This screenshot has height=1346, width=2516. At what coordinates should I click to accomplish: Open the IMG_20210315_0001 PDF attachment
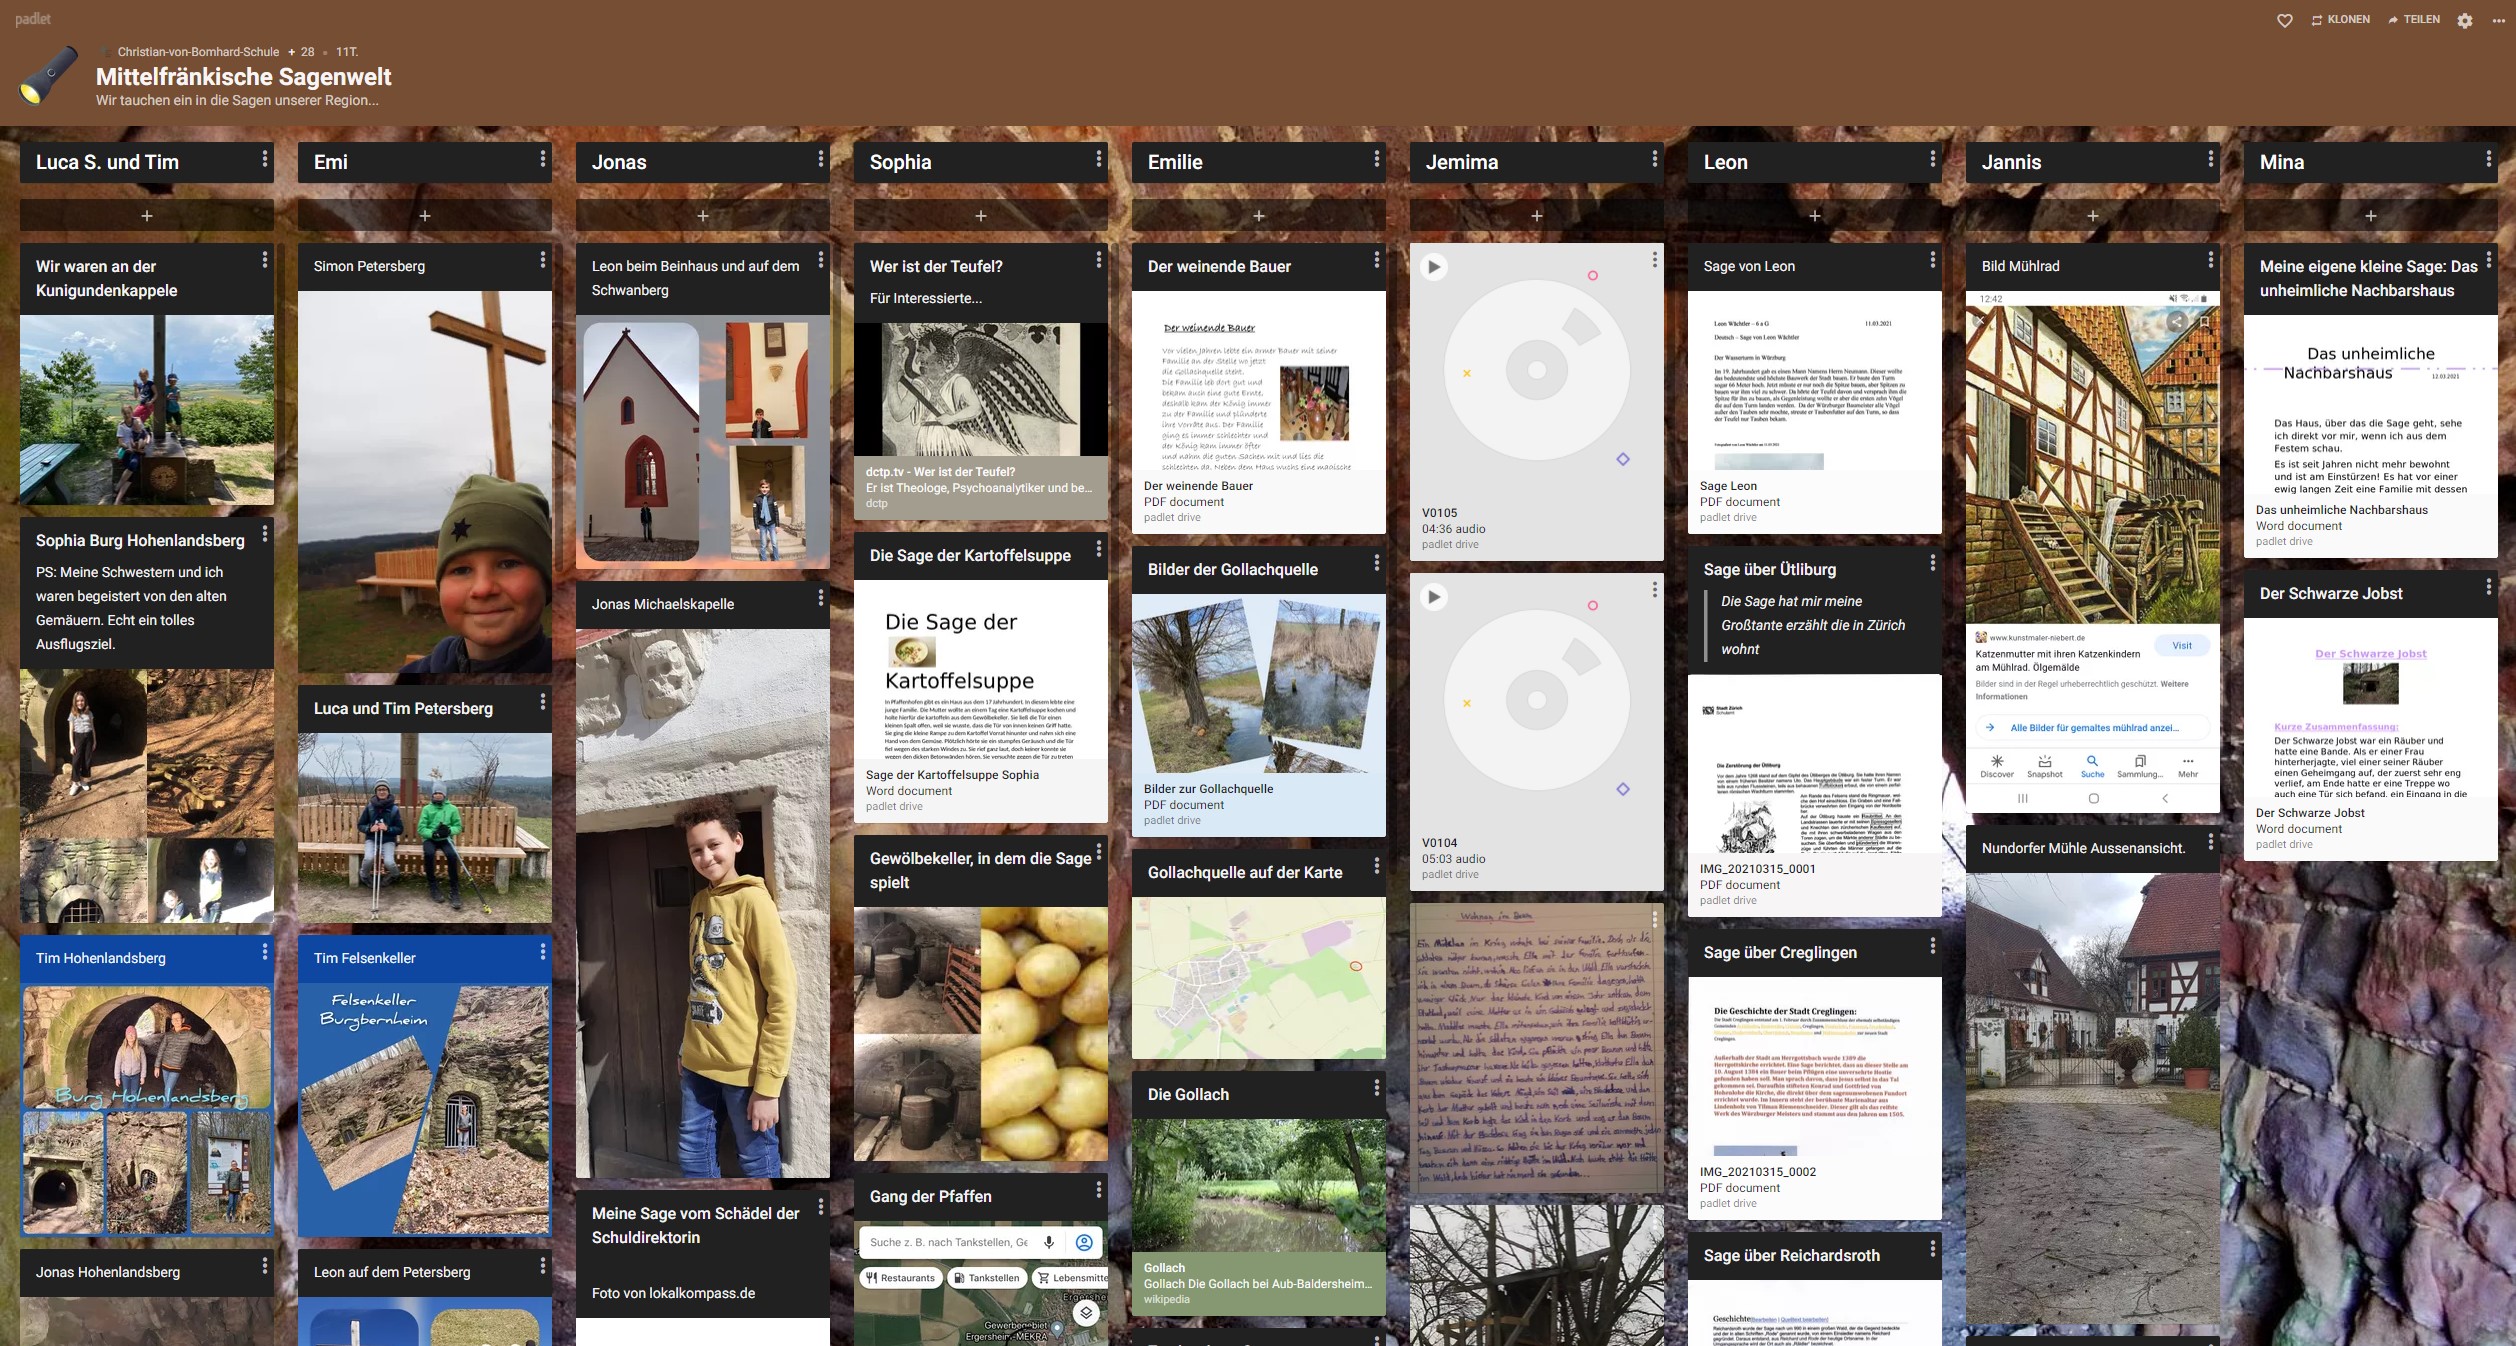pyautogui.click(x=1815, y=796)
